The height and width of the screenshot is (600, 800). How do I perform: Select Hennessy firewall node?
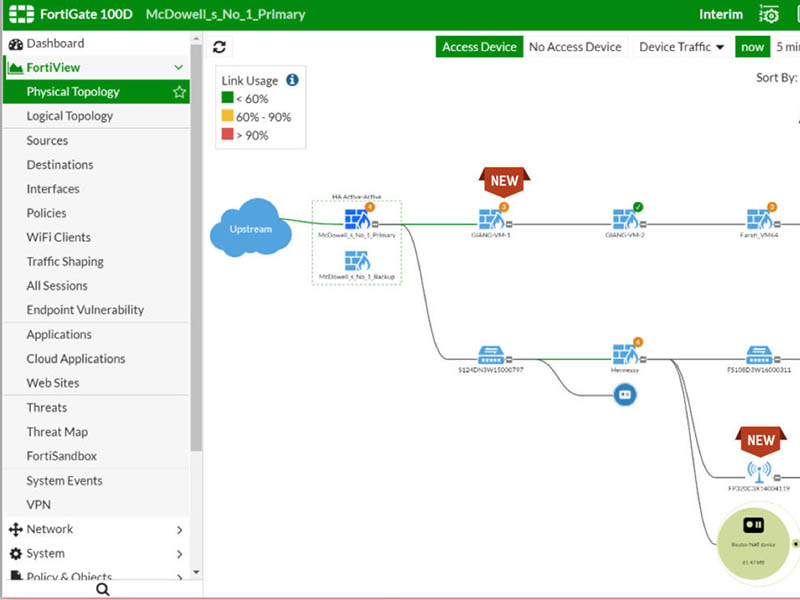tap(625, 355)
